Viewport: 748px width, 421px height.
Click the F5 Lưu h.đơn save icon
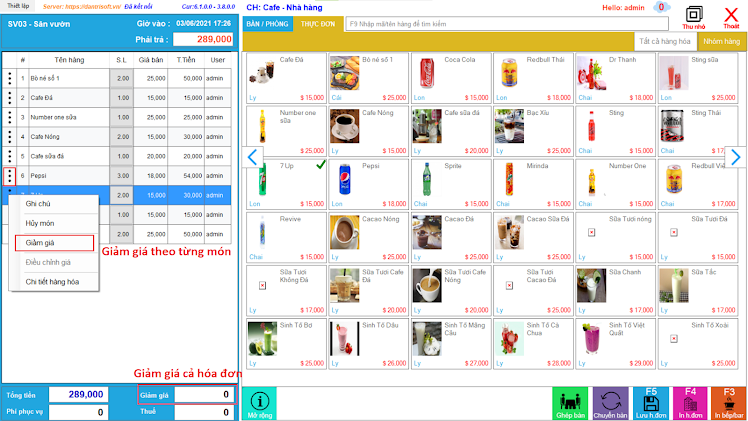coord(651,403)
